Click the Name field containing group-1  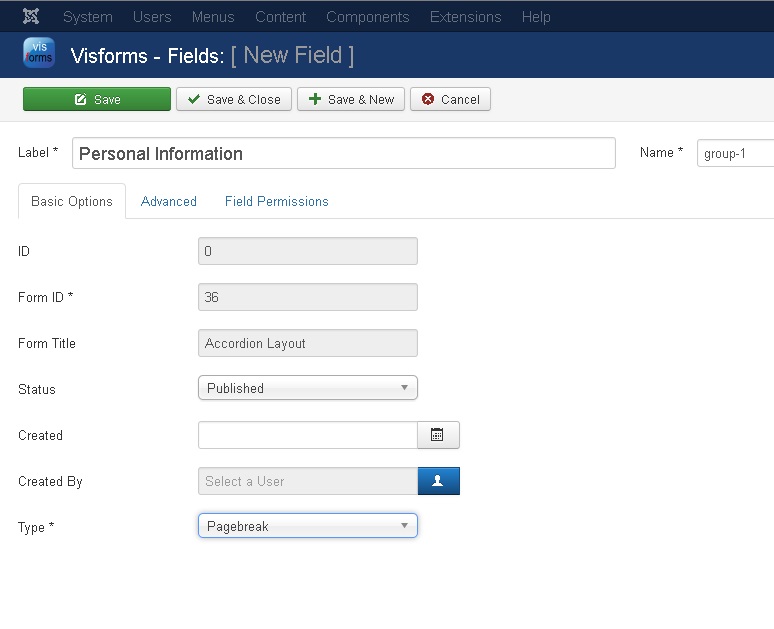pos(735,153)
